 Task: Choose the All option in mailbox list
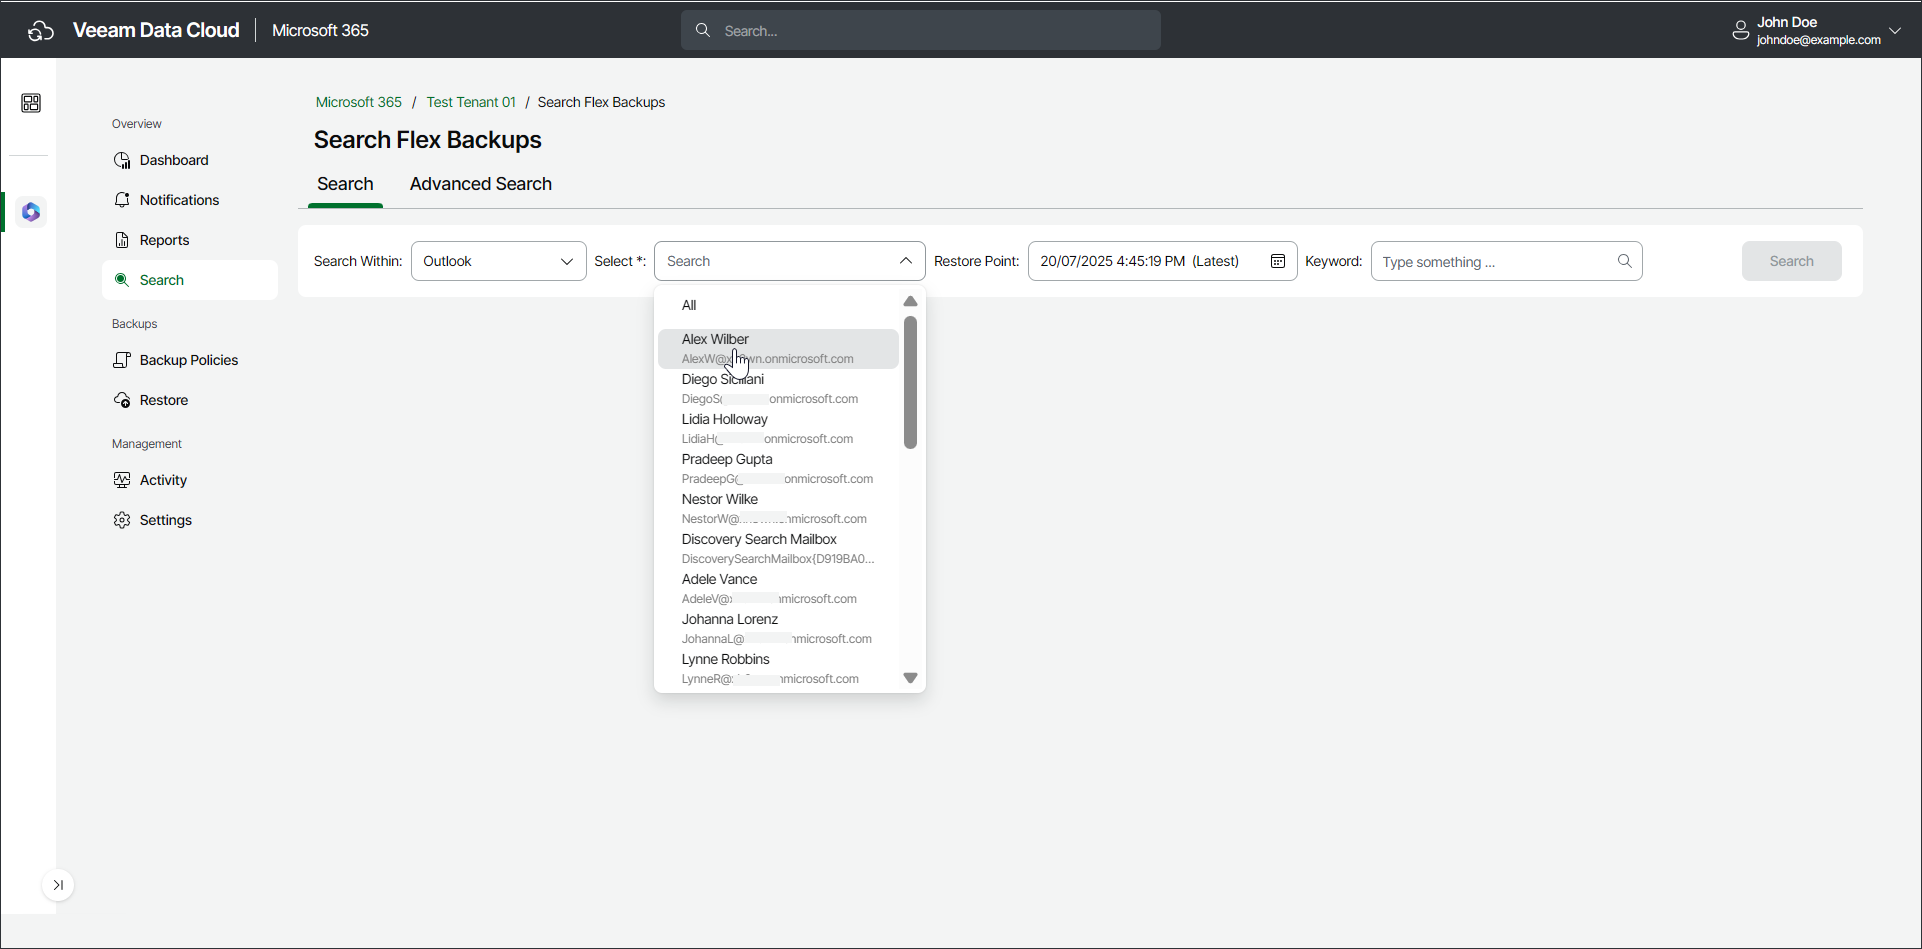point(689,305)
